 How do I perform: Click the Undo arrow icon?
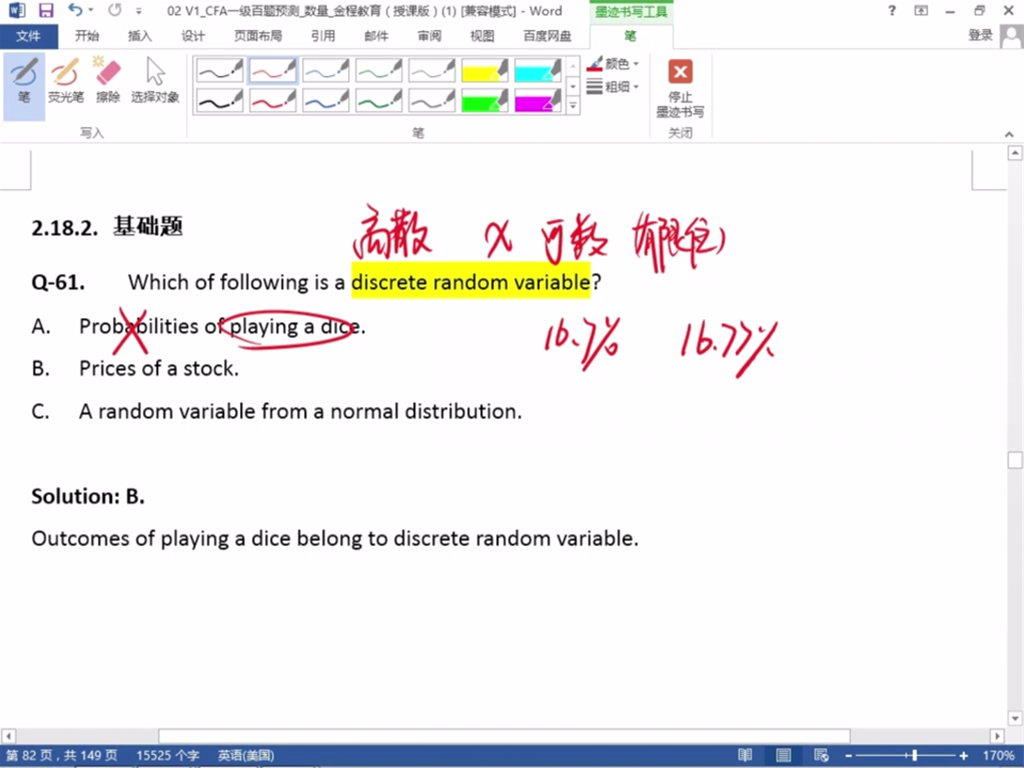pos(75,11)
